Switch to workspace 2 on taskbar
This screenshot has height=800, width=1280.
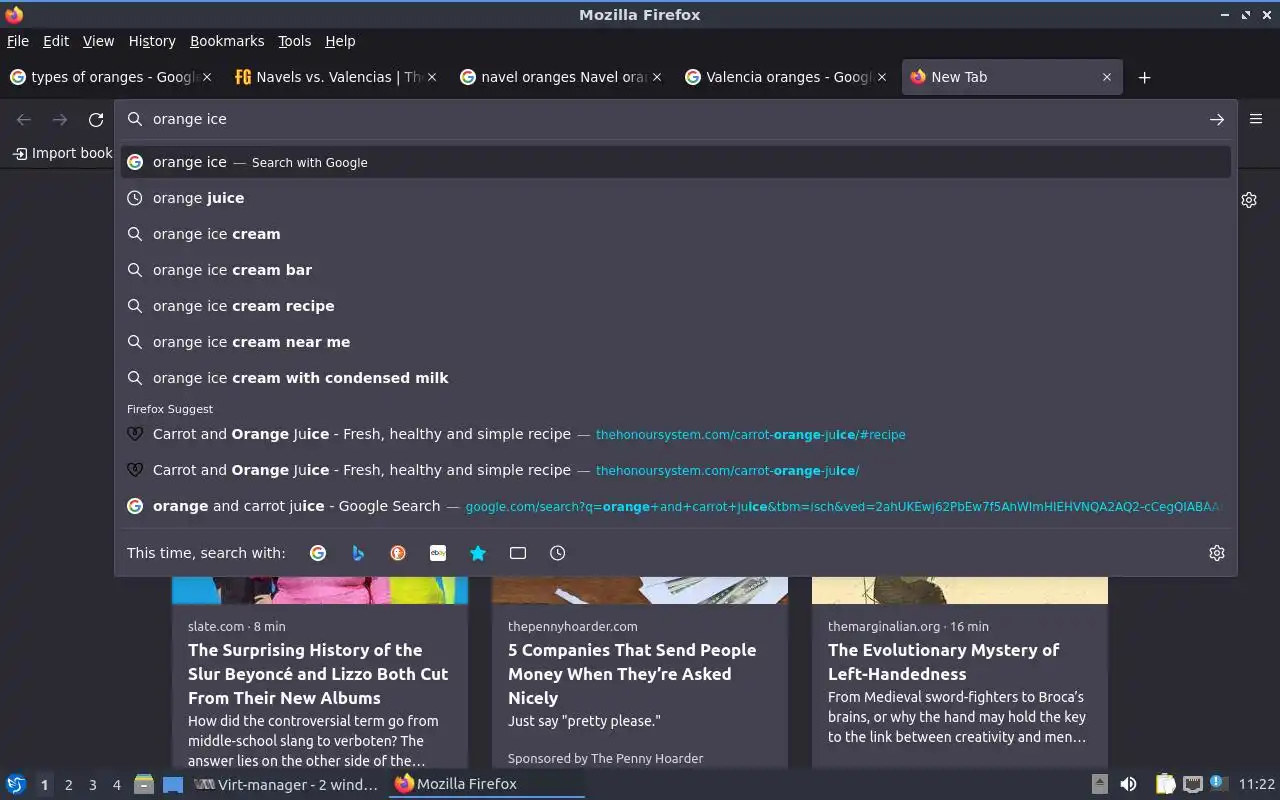(x=68, y=785)
